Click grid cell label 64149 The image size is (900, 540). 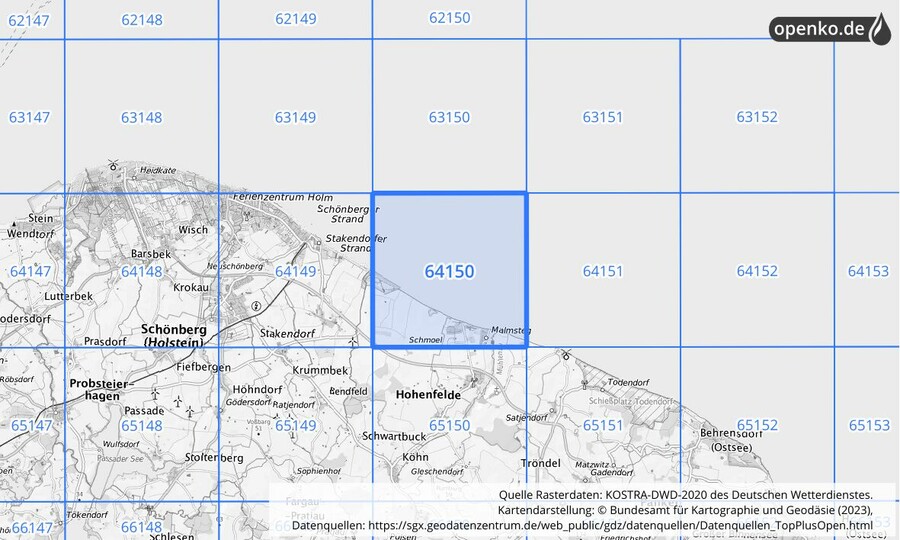[296, 271]
